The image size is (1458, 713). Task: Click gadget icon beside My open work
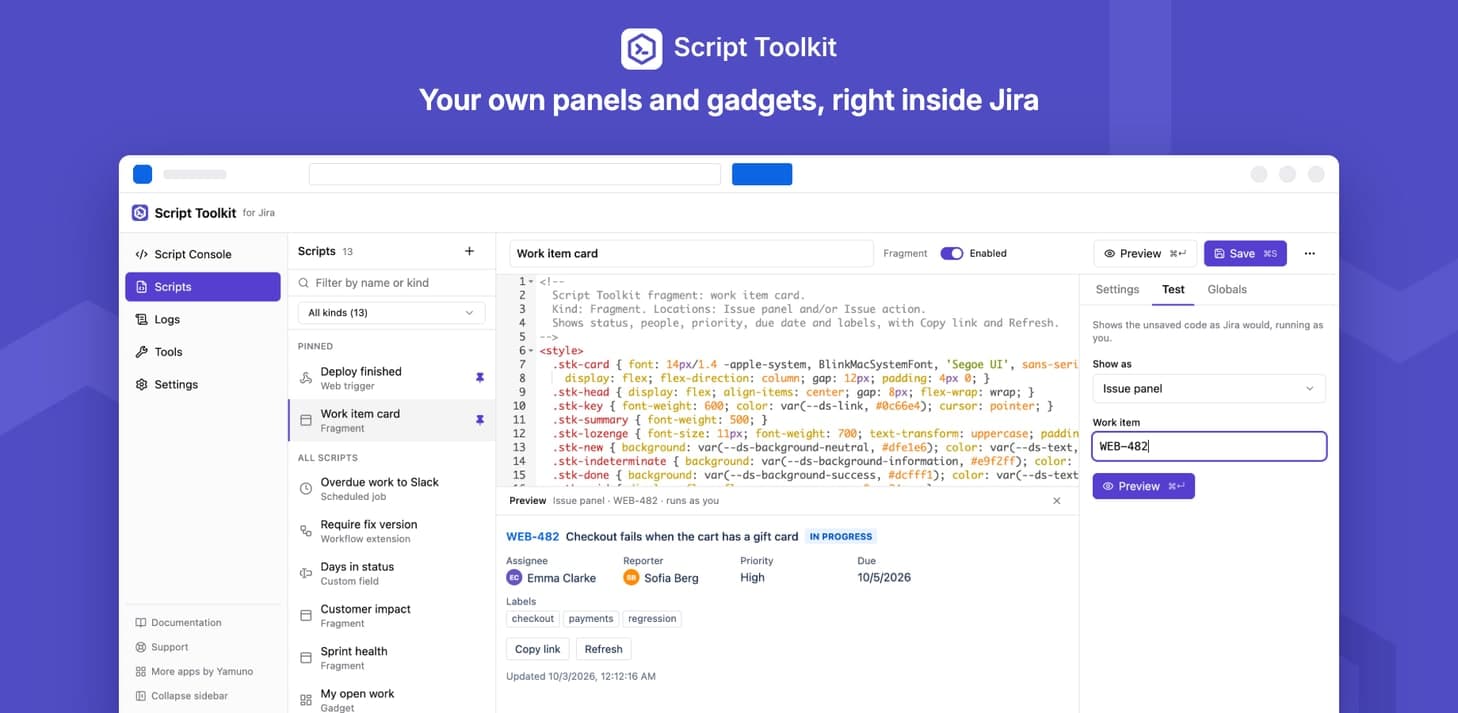[x=306, y=700]
